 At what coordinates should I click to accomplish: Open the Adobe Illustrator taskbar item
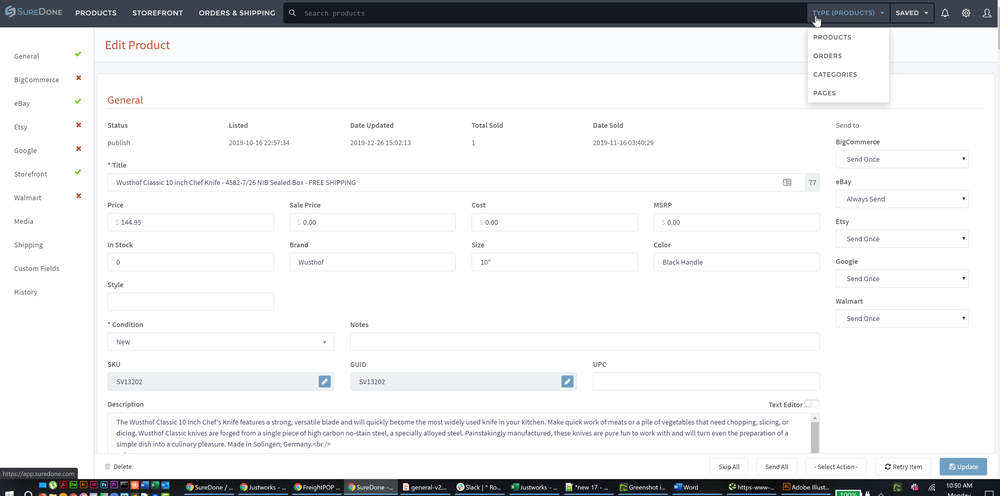(x=804, y=487)
